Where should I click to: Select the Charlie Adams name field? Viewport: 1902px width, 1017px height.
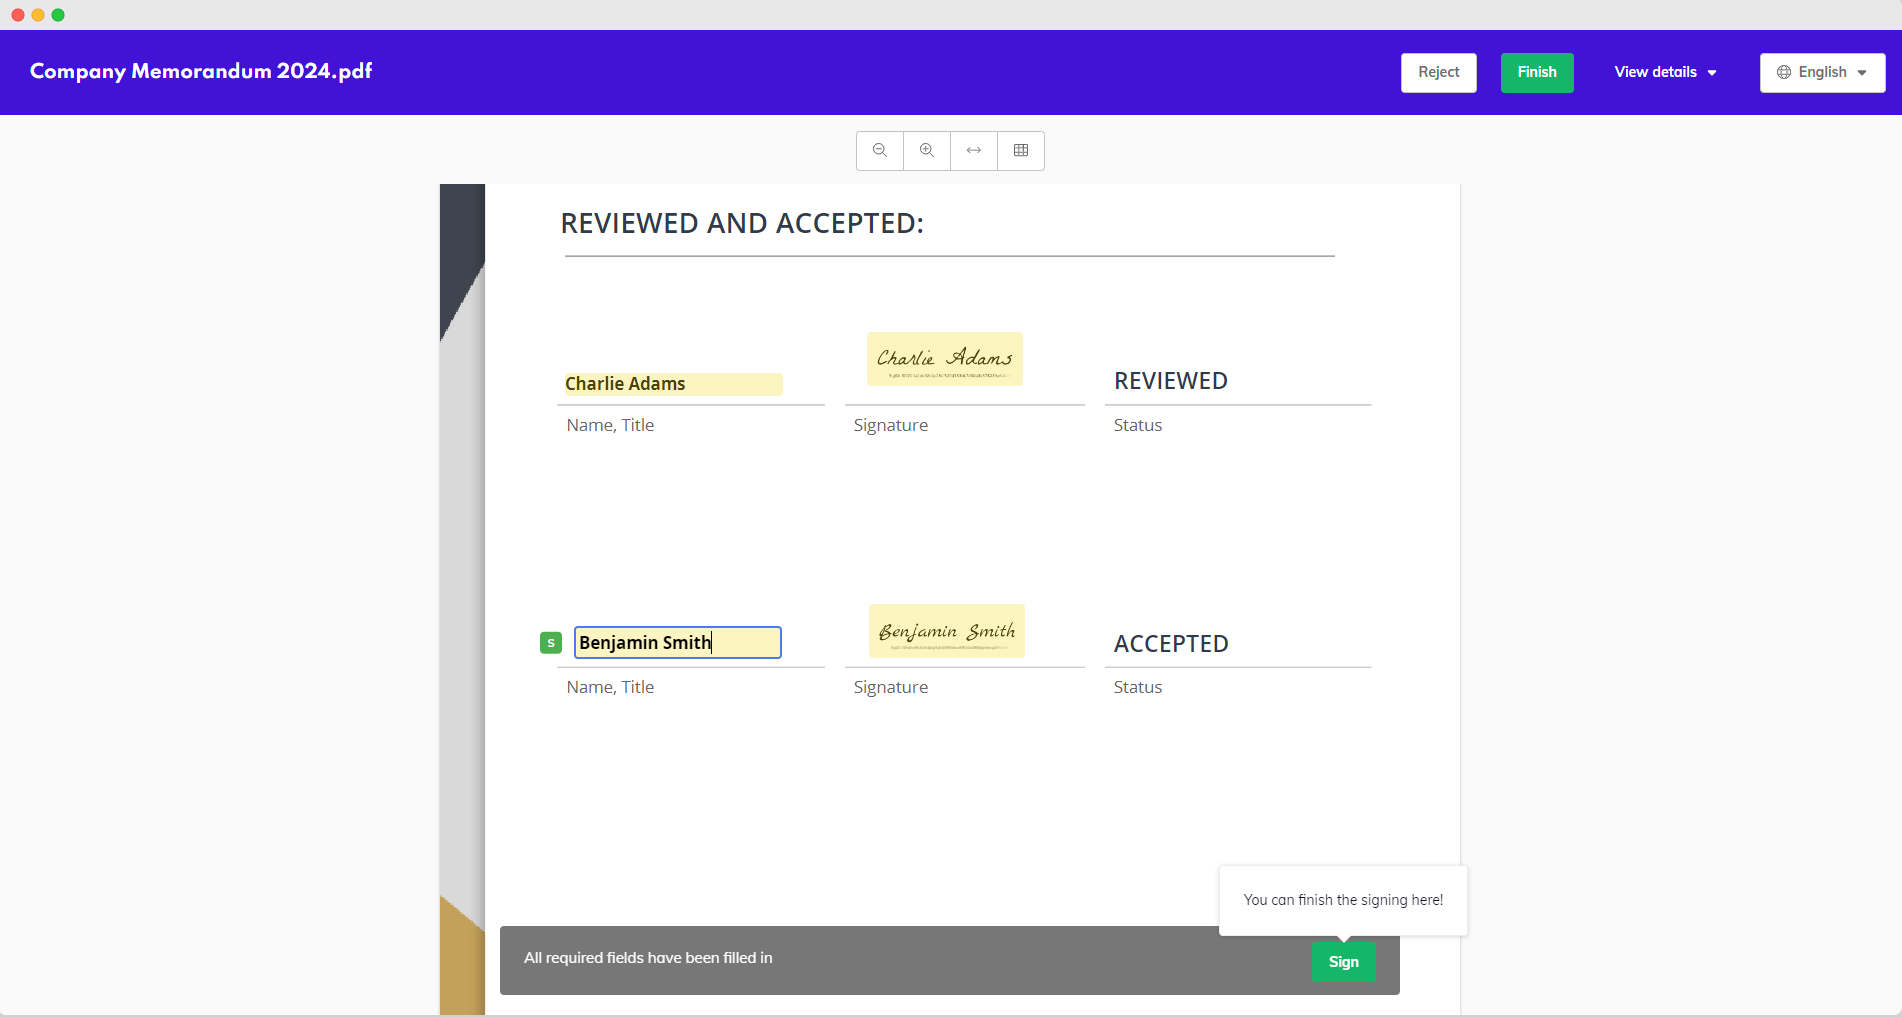(x=673, y=384)
